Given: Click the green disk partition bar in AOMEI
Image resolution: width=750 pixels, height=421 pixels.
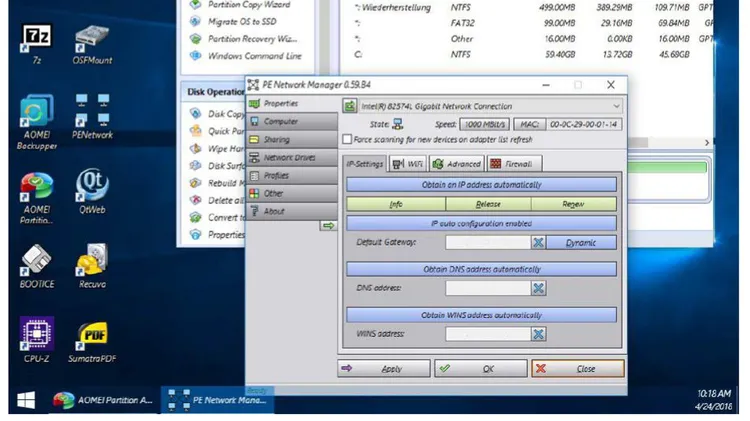Looking at the screenshot, I should click(667, 167).
